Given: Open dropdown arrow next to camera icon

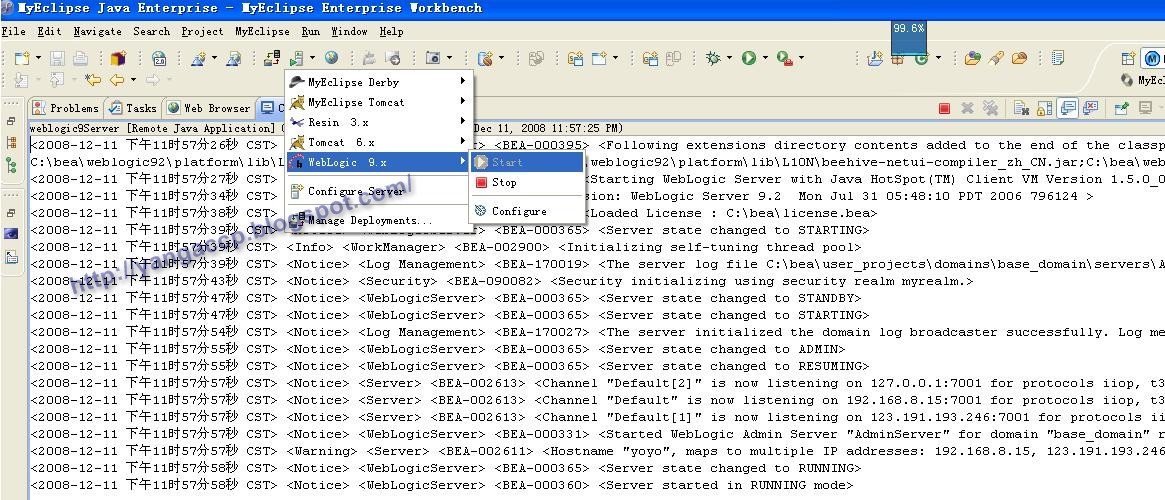Looking at the screenshot, I should click(x=449, y=58).
